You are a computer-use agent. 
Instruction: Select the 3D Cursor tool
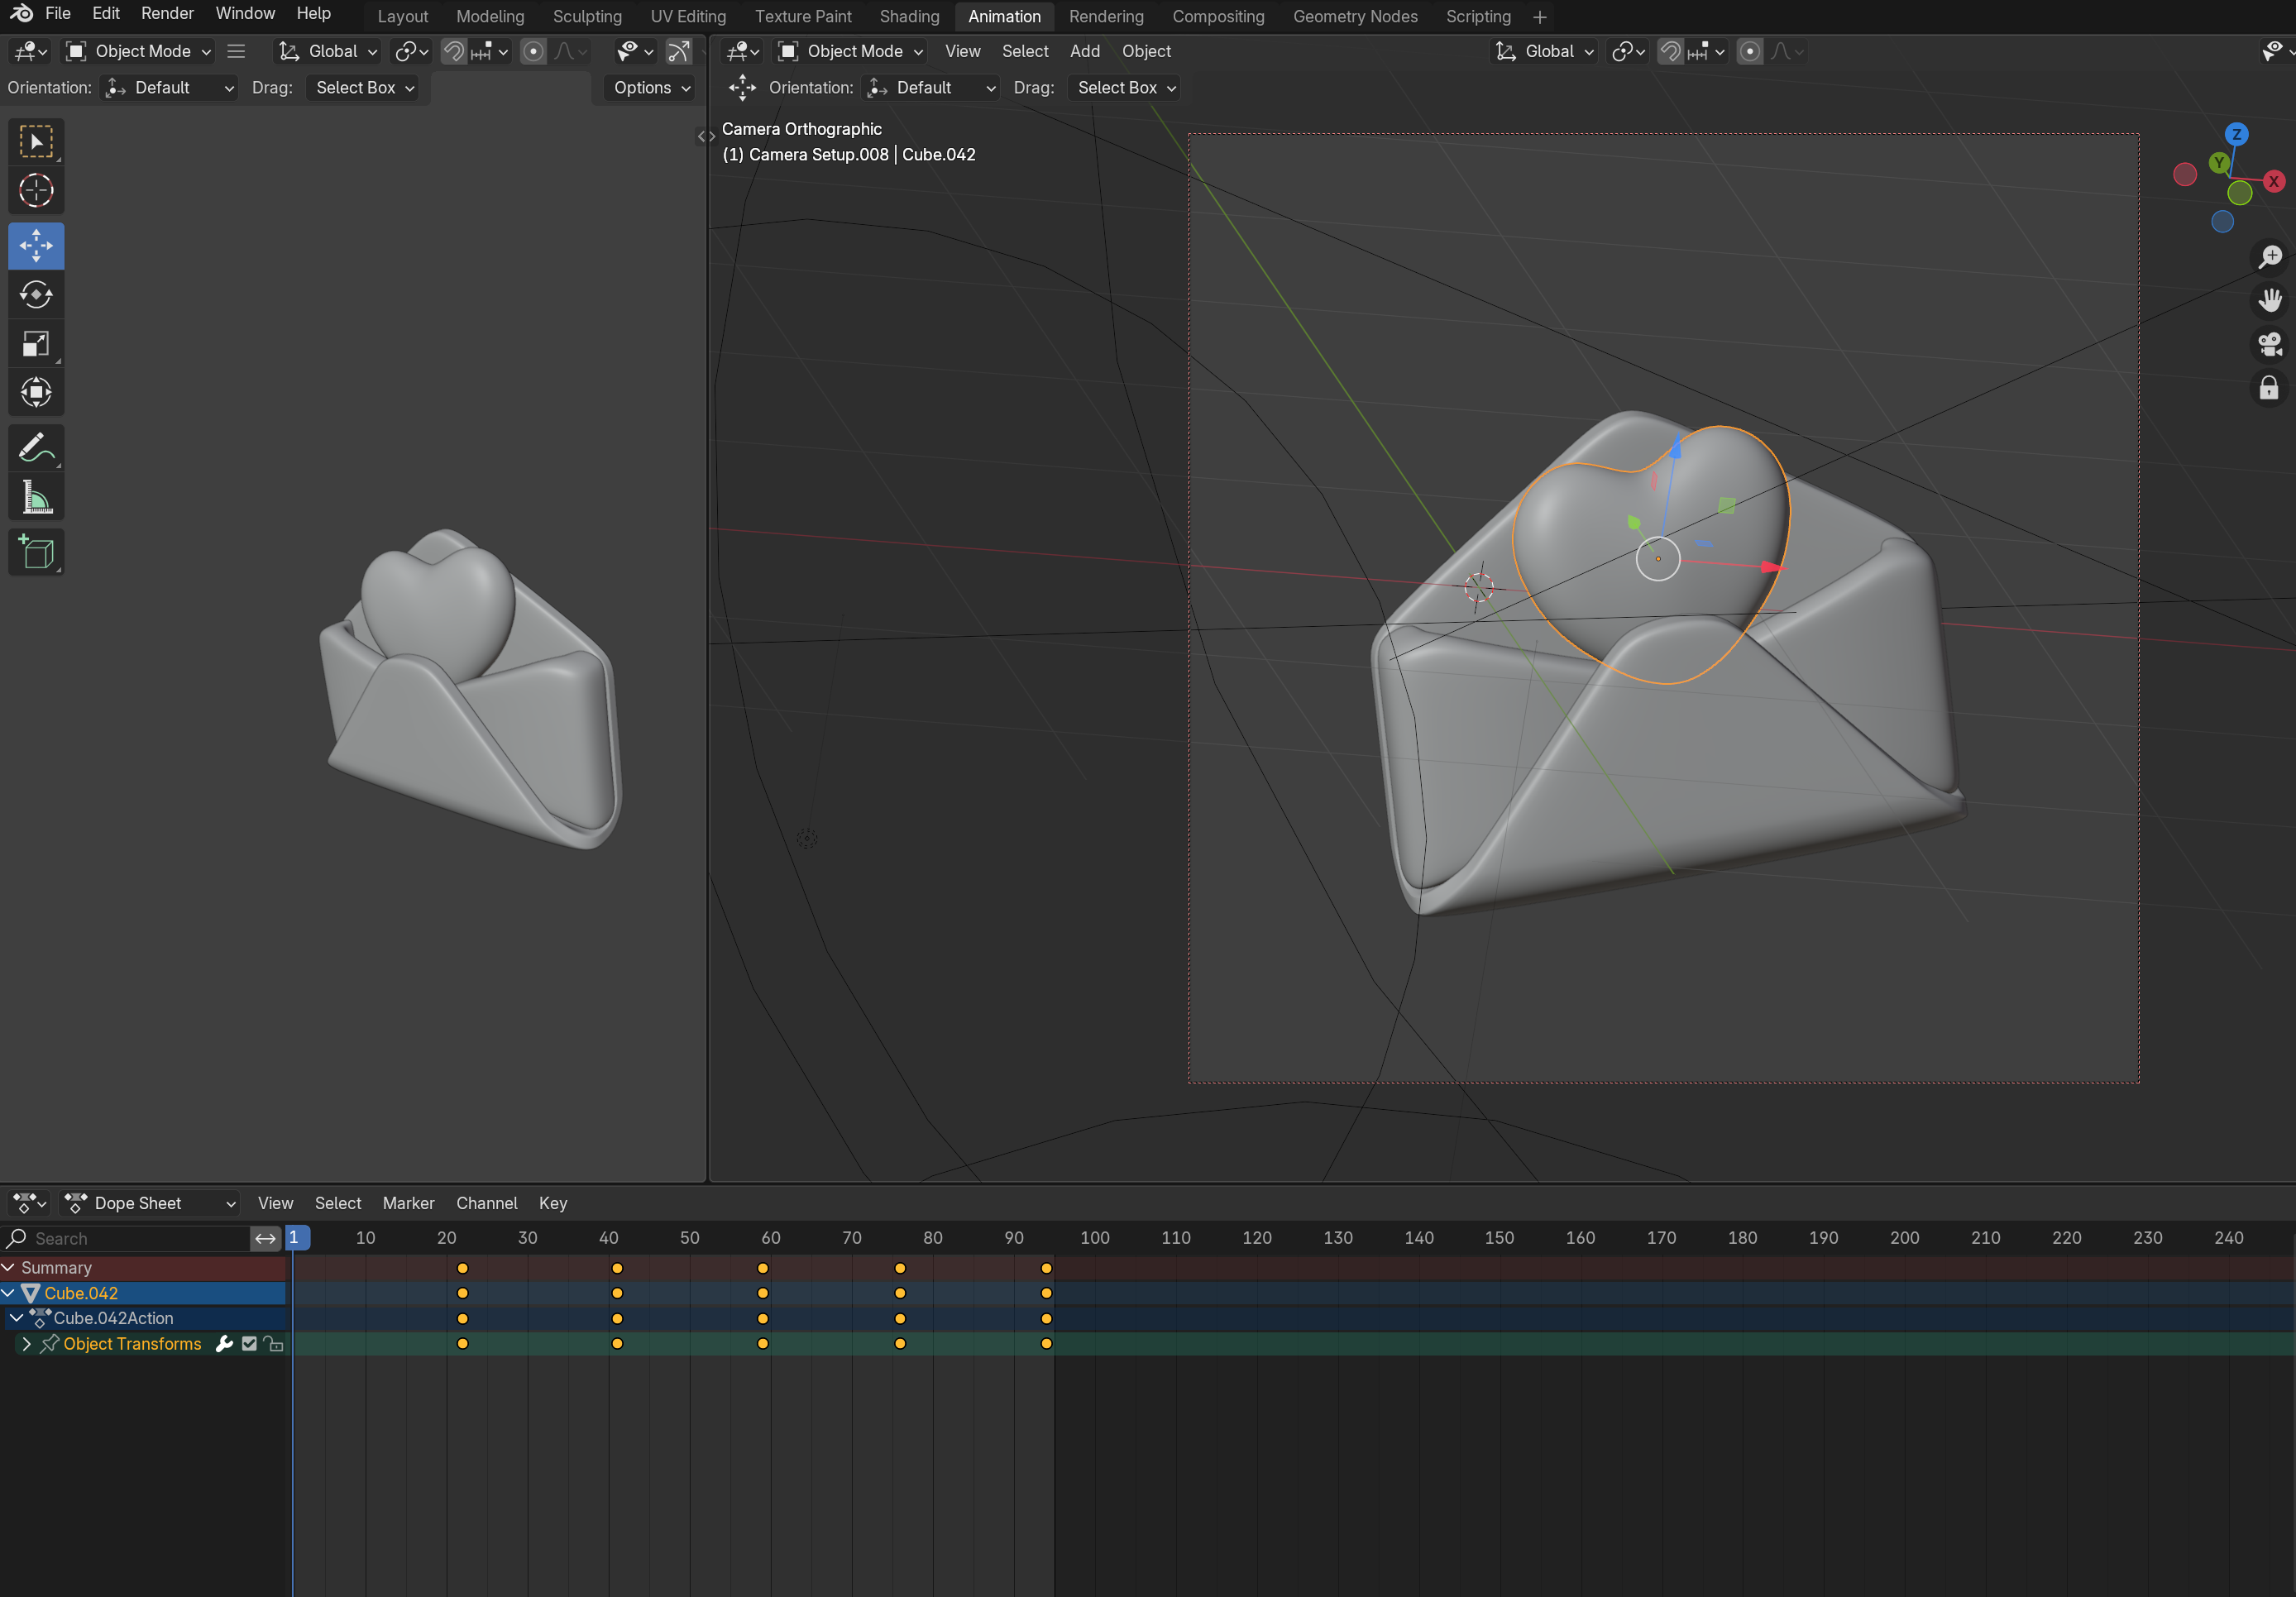(x=36, y=190)
